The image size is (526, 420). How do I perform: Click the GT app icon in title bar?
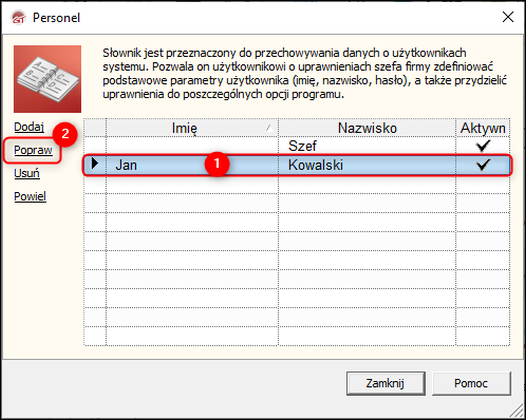click(19, 17)
